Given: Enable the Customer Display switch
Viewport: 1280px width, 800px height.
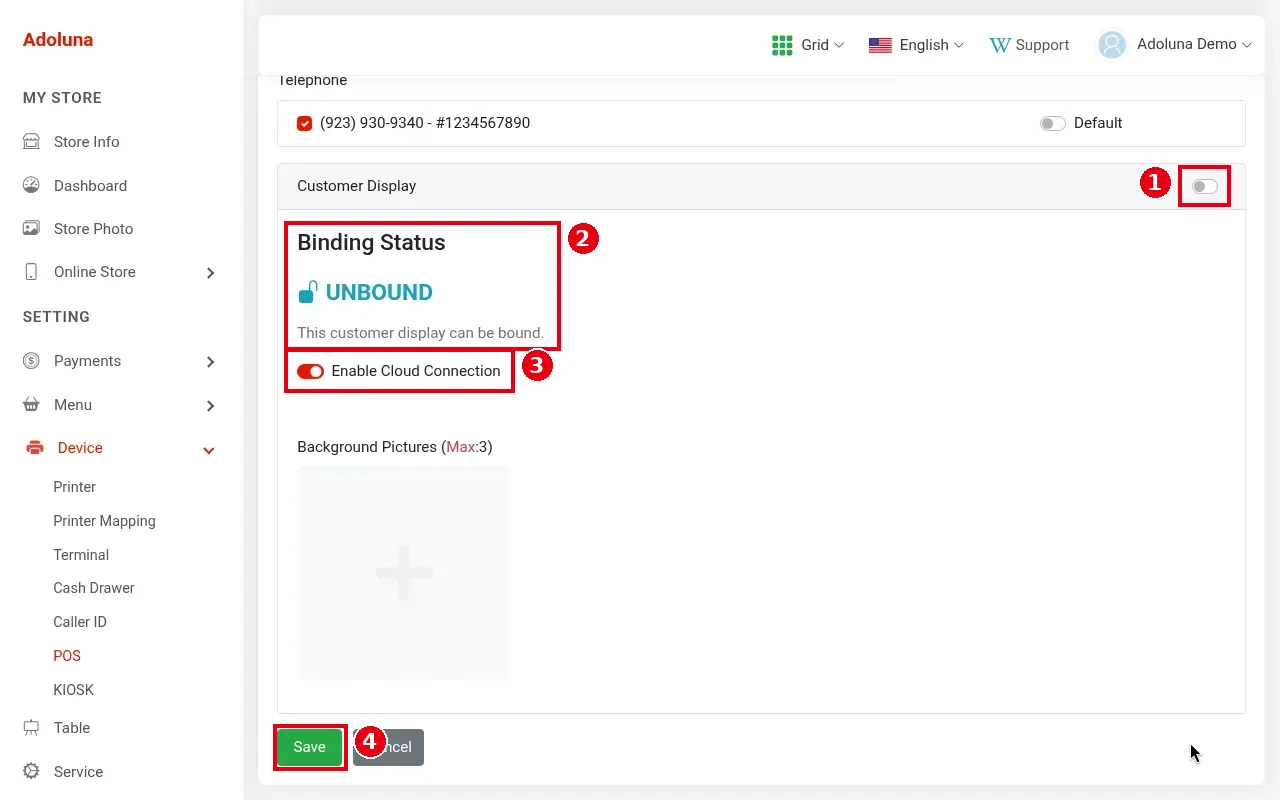Looking at the screenshot, I should (x=1205, y=186).
